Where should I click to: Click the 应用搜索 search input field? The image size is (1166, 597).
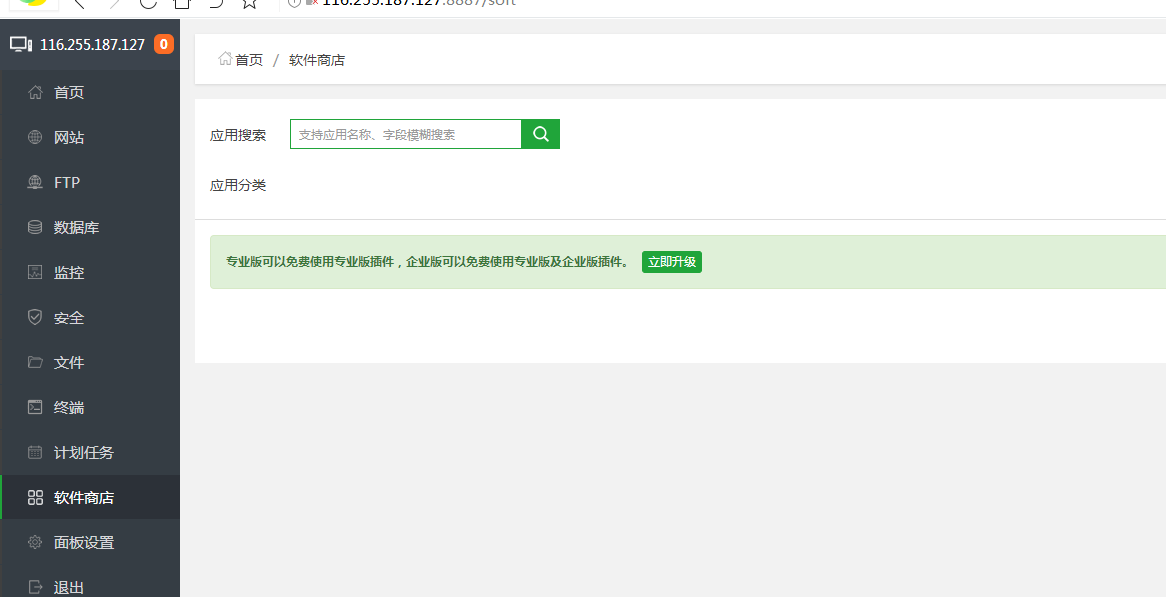(x=405, y=134)
